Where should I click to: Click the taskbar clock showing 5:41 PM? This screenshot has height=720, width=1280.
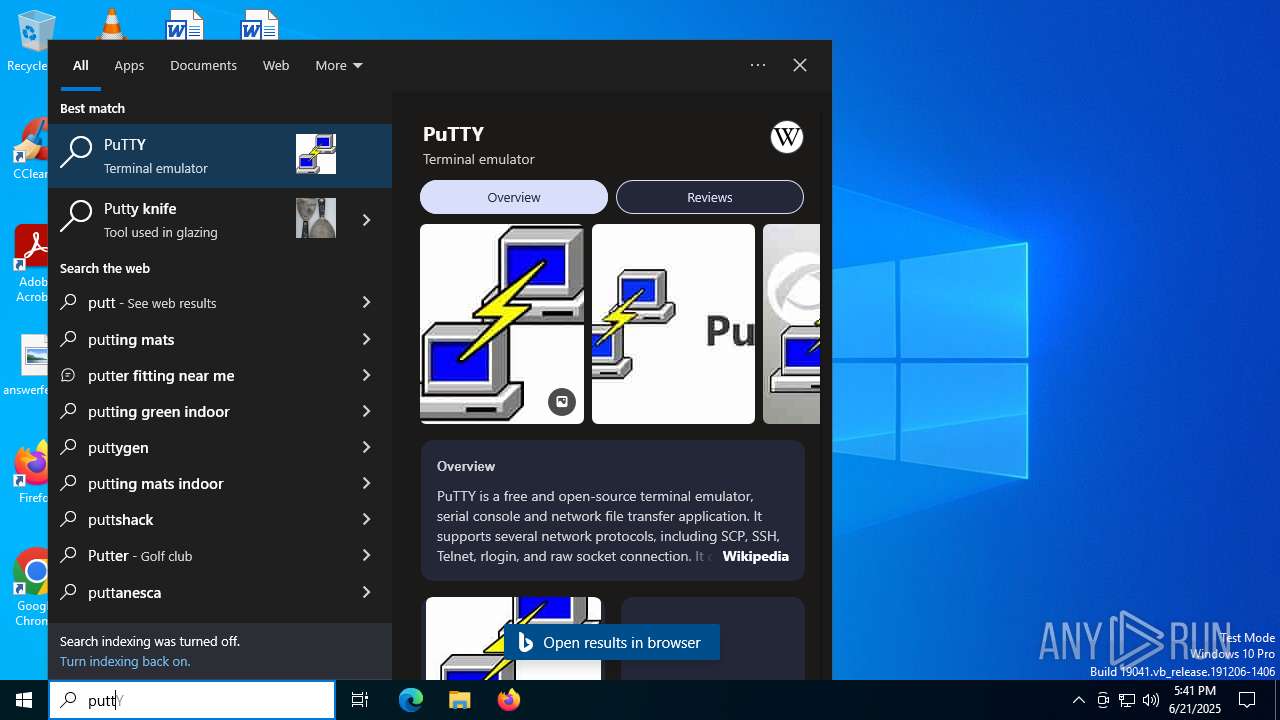[x=1195, y=700]
